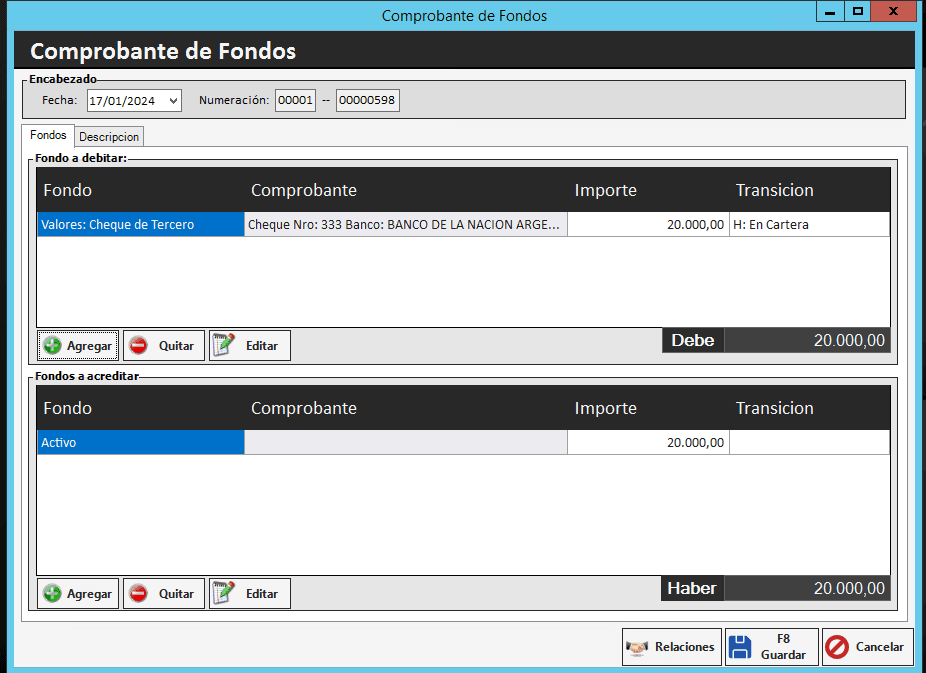This screenshot has width=926, height=673.
Task: Select the Activo row in credit grid
Action: pos(140,443)
